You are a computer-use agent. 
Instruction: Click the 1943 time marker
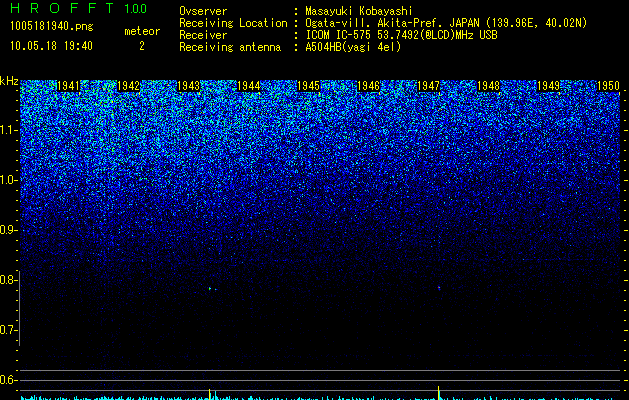coord(189,86)
